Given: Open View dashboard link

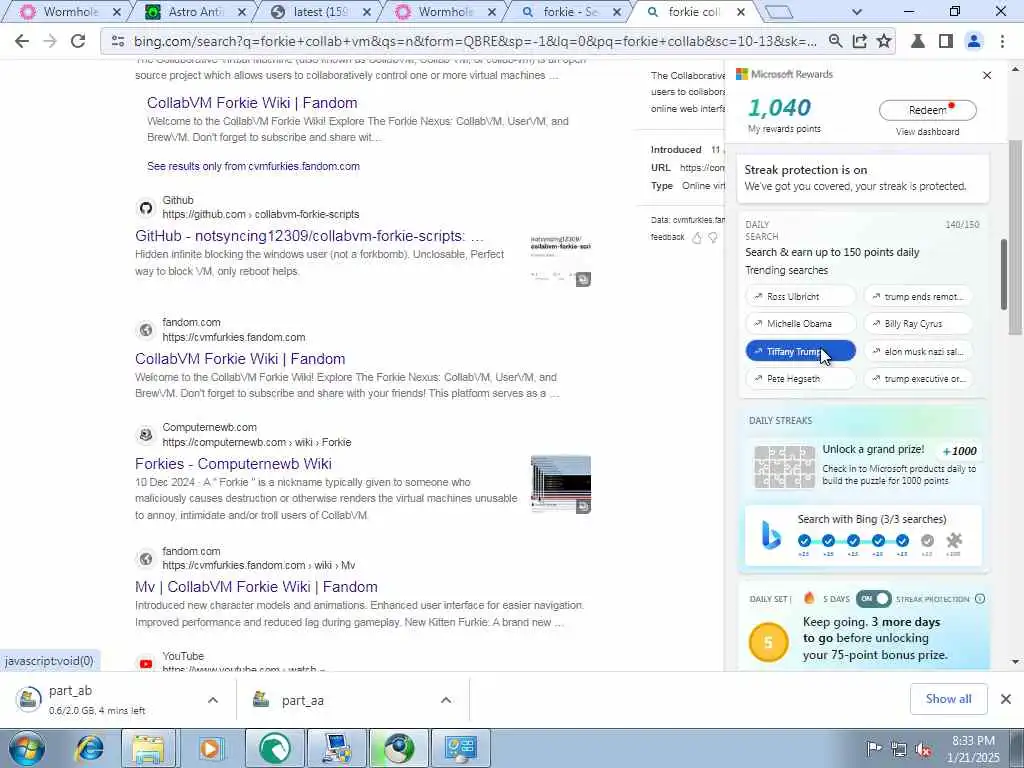Looking at the screenshot, I should click(927, 131).
